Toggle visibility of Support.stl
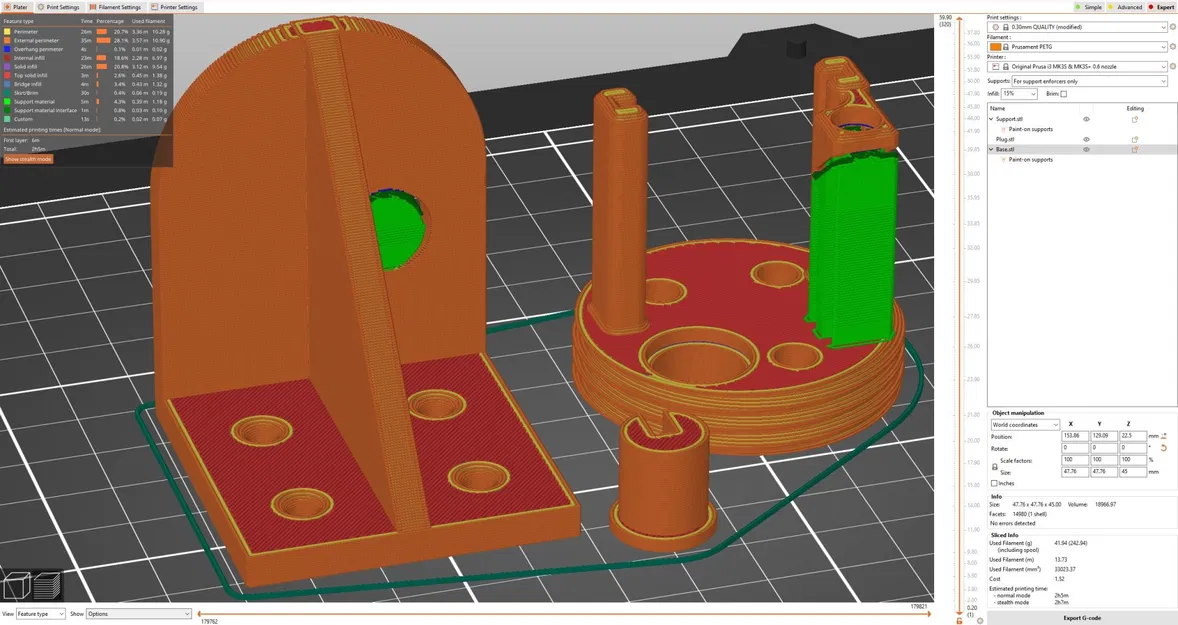 (1086, 119)
